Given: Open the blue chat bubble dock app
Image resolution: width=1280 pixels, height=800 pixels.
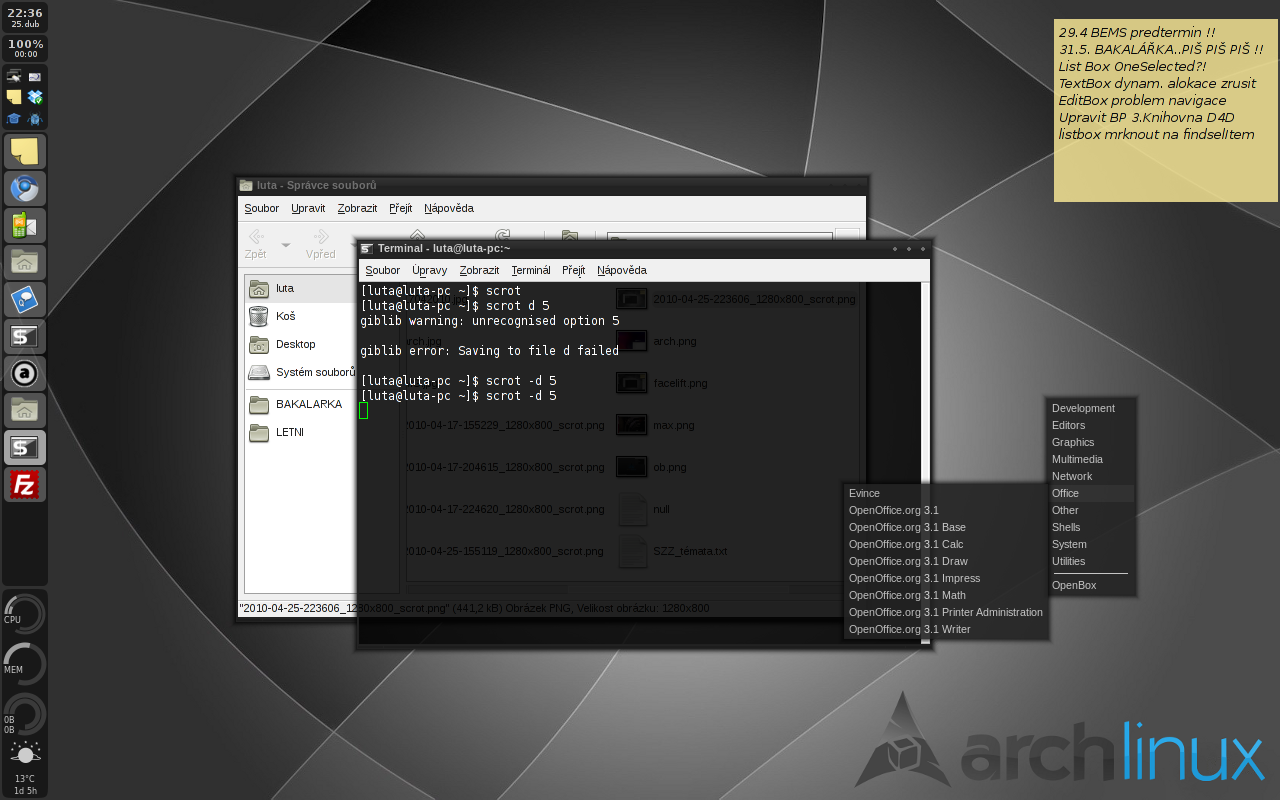Looking at the screenshot, I should pyautogui.click(x=25, y=299).
